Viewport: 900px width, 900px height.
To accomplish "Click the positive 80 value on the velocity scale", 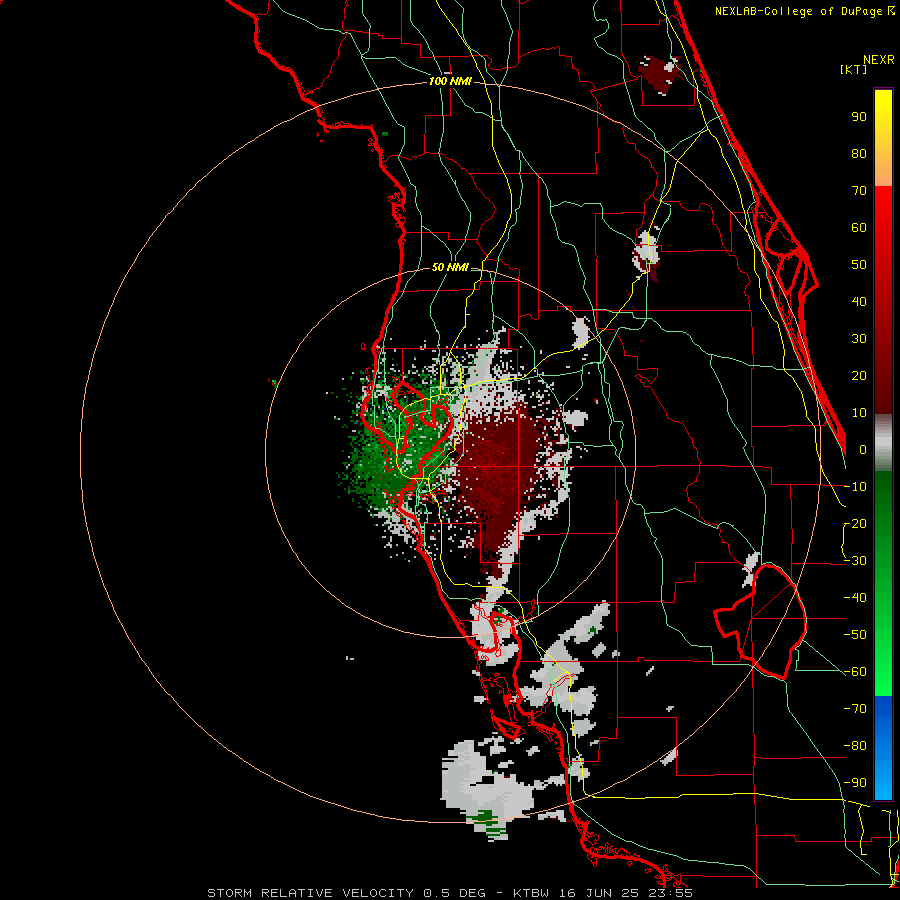I will point(859,153).
